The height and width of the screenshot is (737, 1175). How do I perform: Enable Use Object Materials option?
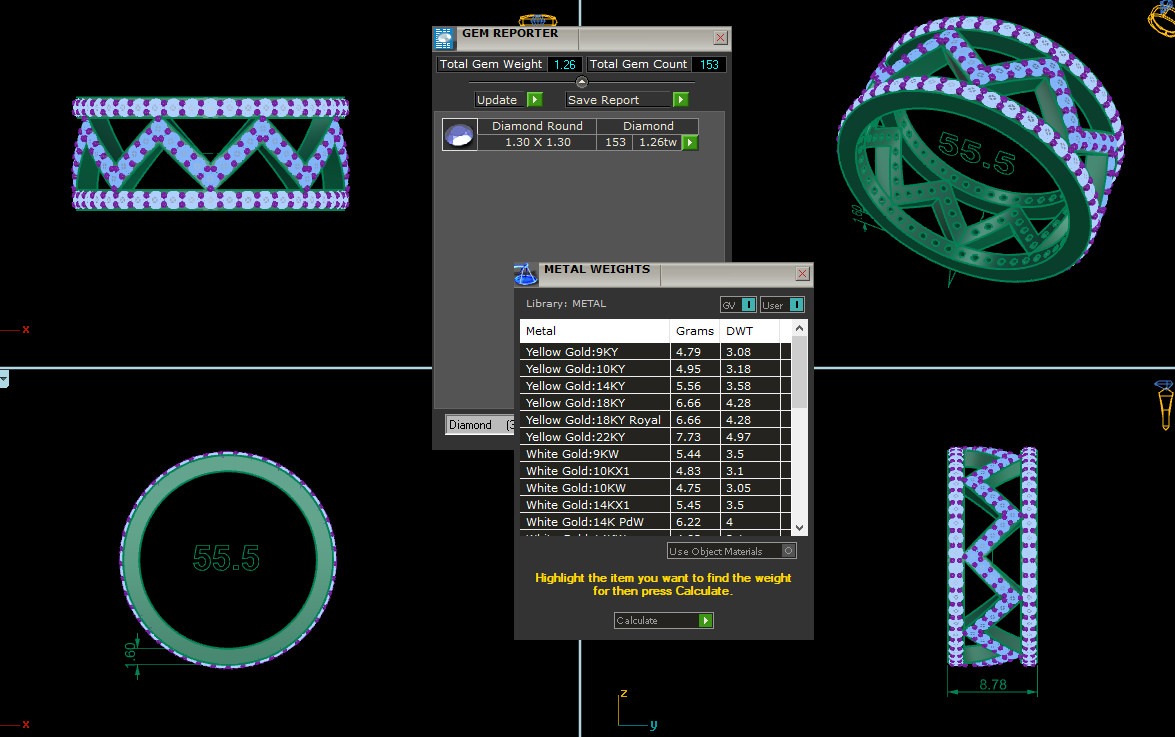[789, 551]
